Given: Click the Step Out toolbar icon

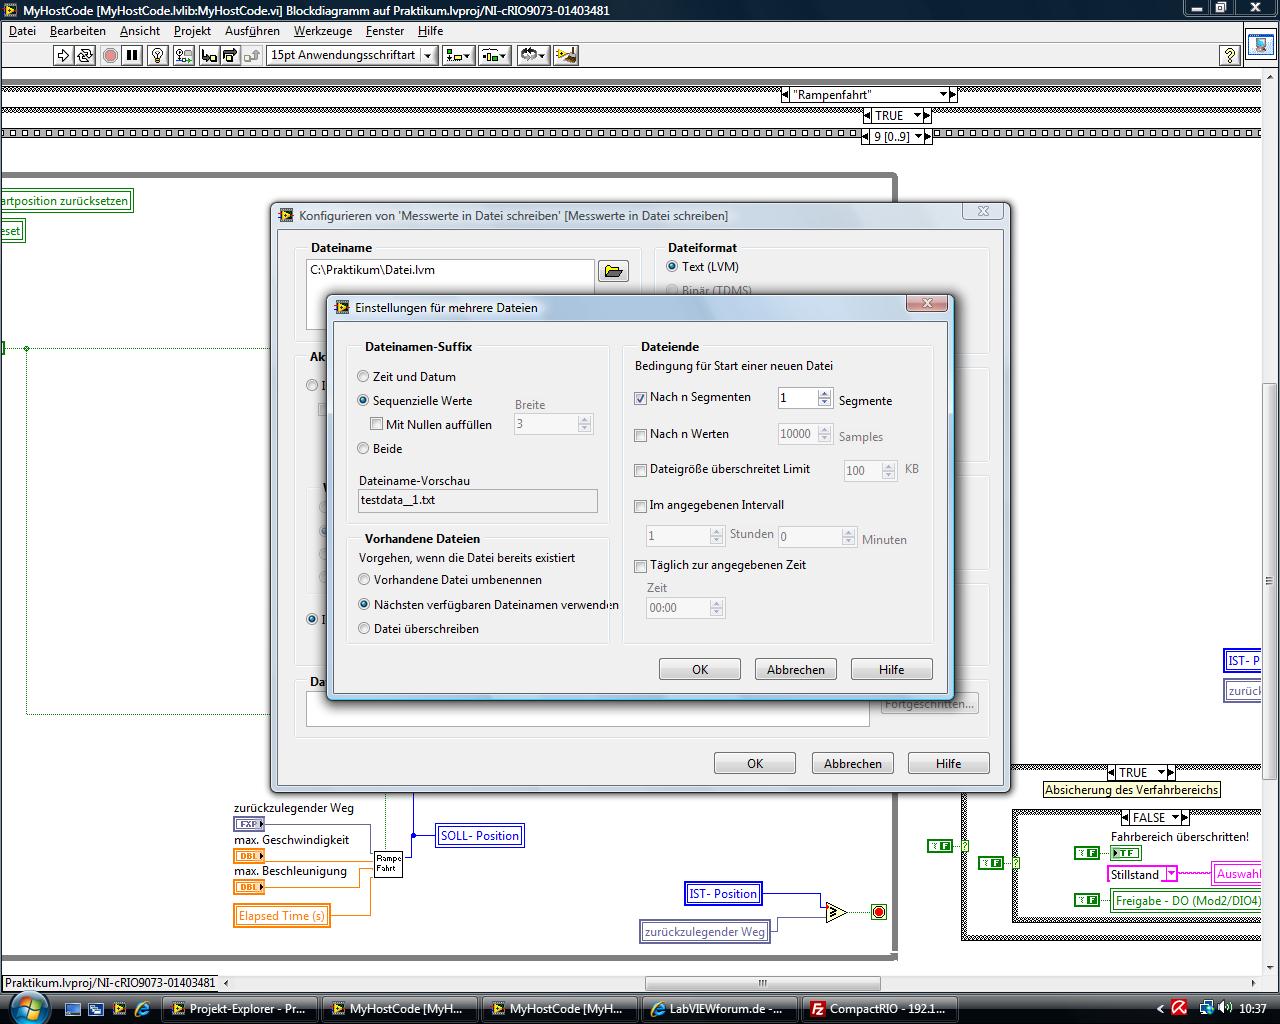Looking at the screenshot, I should [251, 56].
